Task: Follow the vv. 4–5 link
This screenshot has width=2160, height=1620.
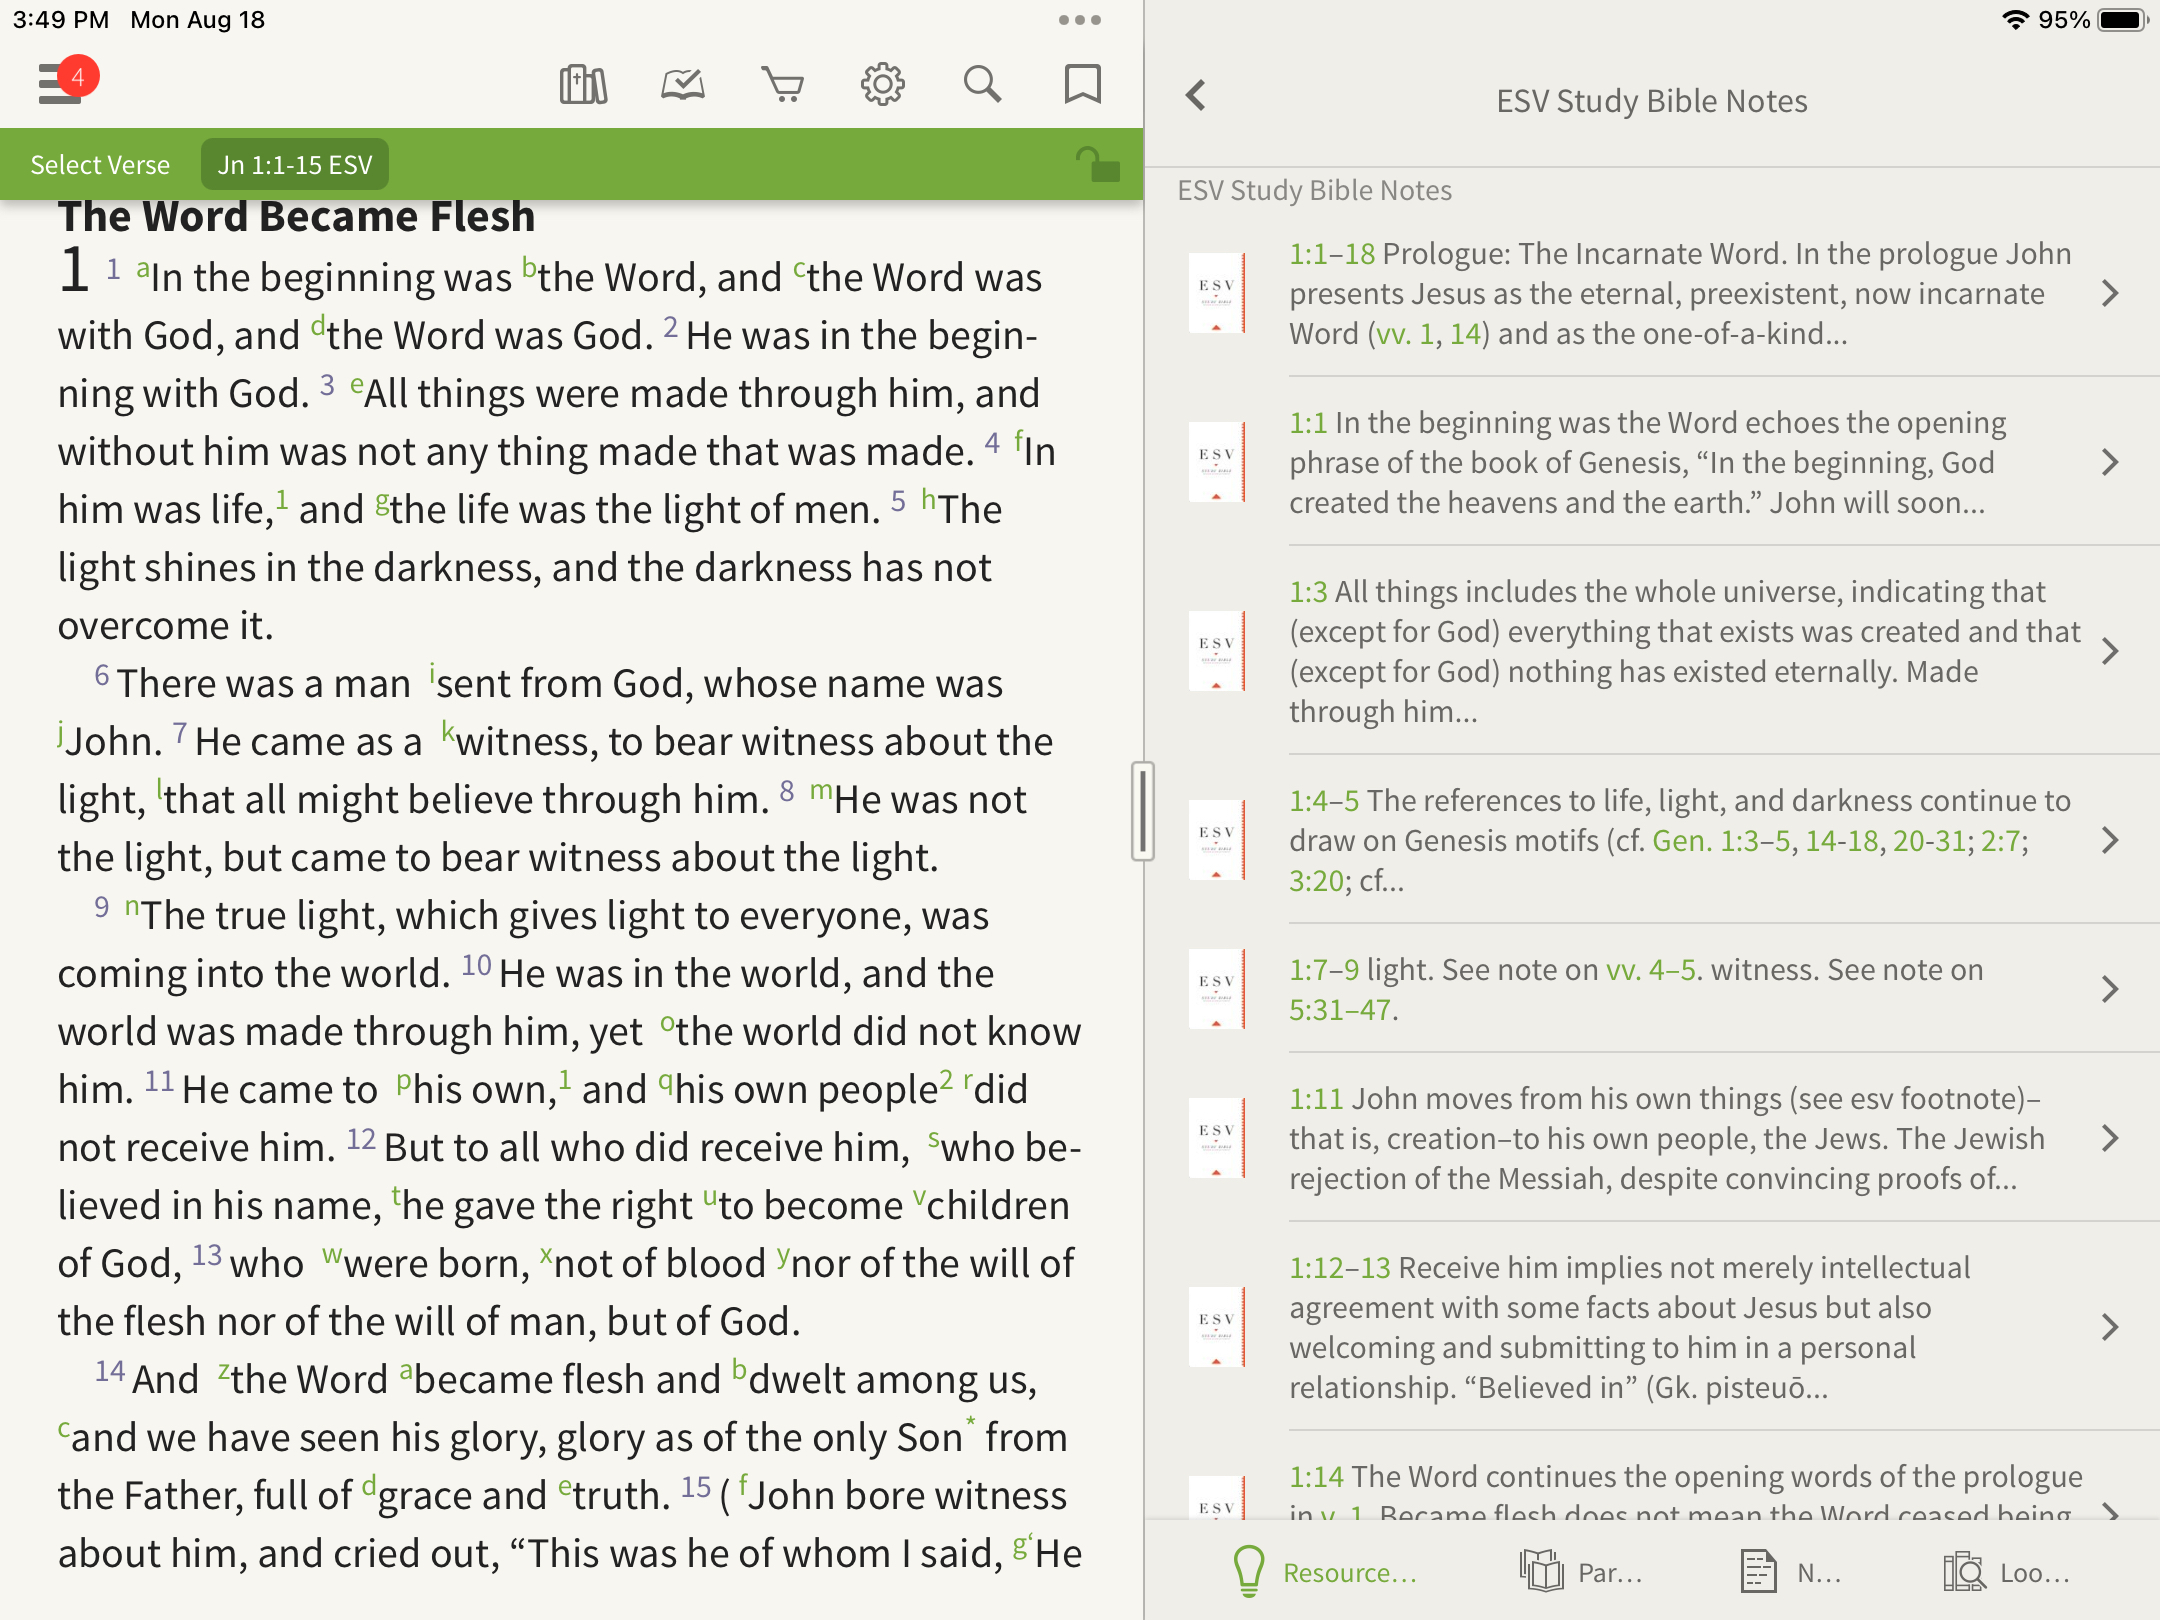Action: click(1652, 970)
